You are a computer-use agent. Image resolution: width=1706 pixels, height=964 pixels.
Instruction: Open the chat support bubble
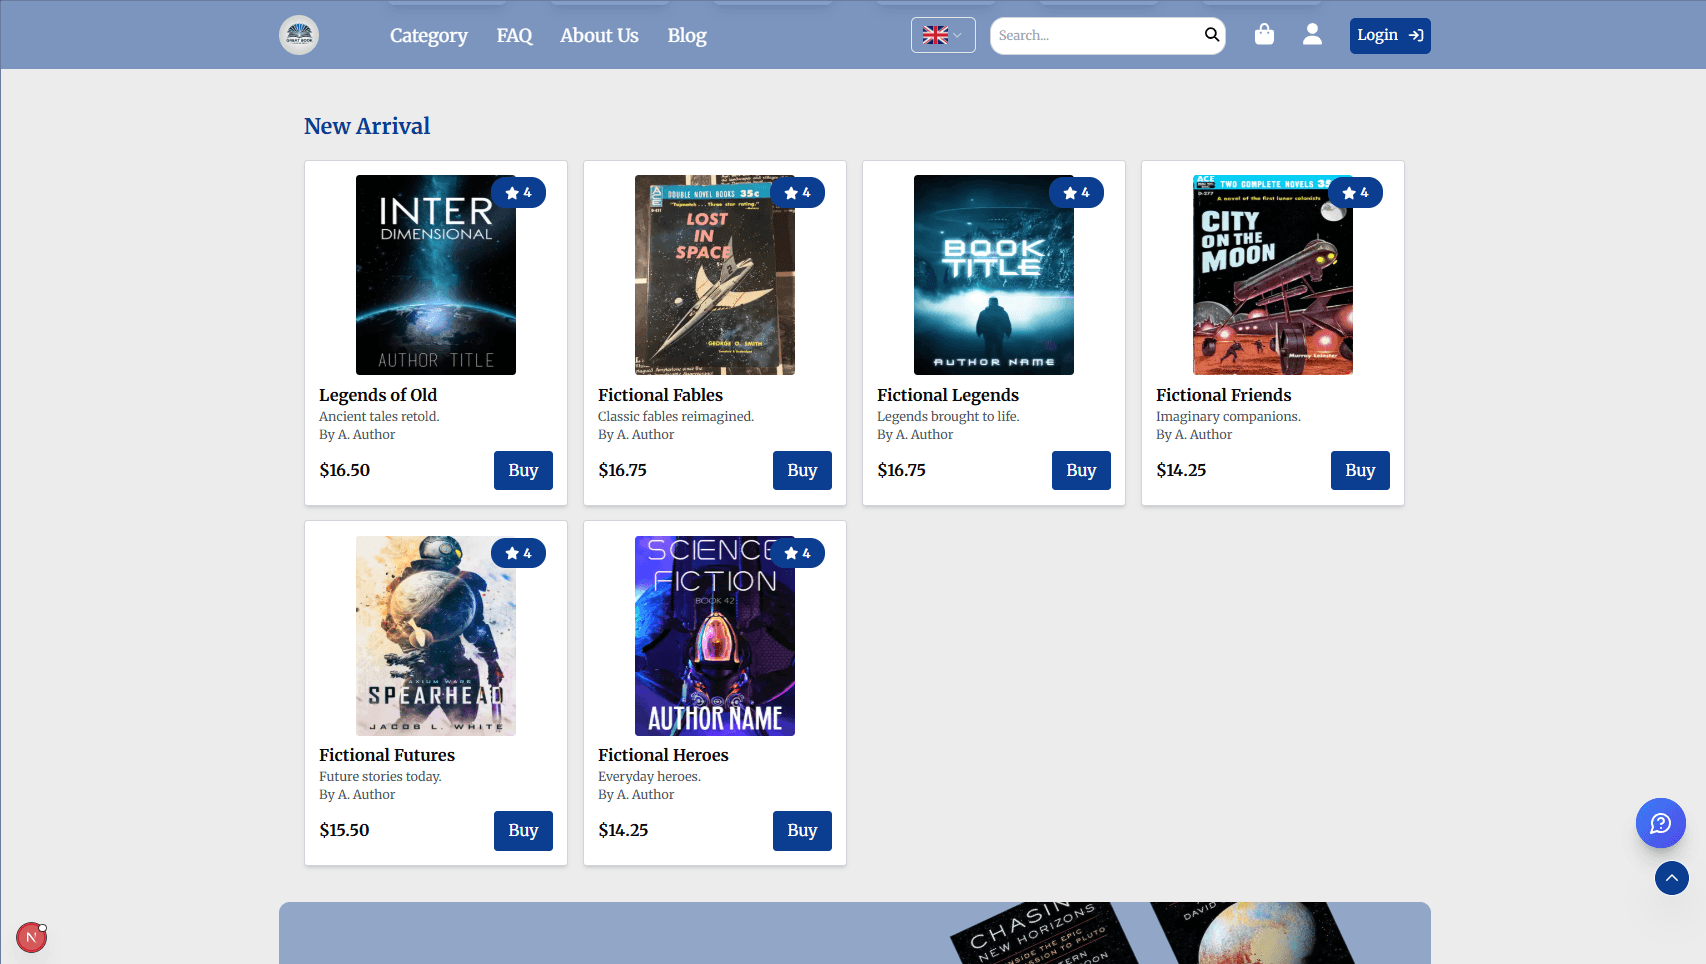coord(1660,823)
